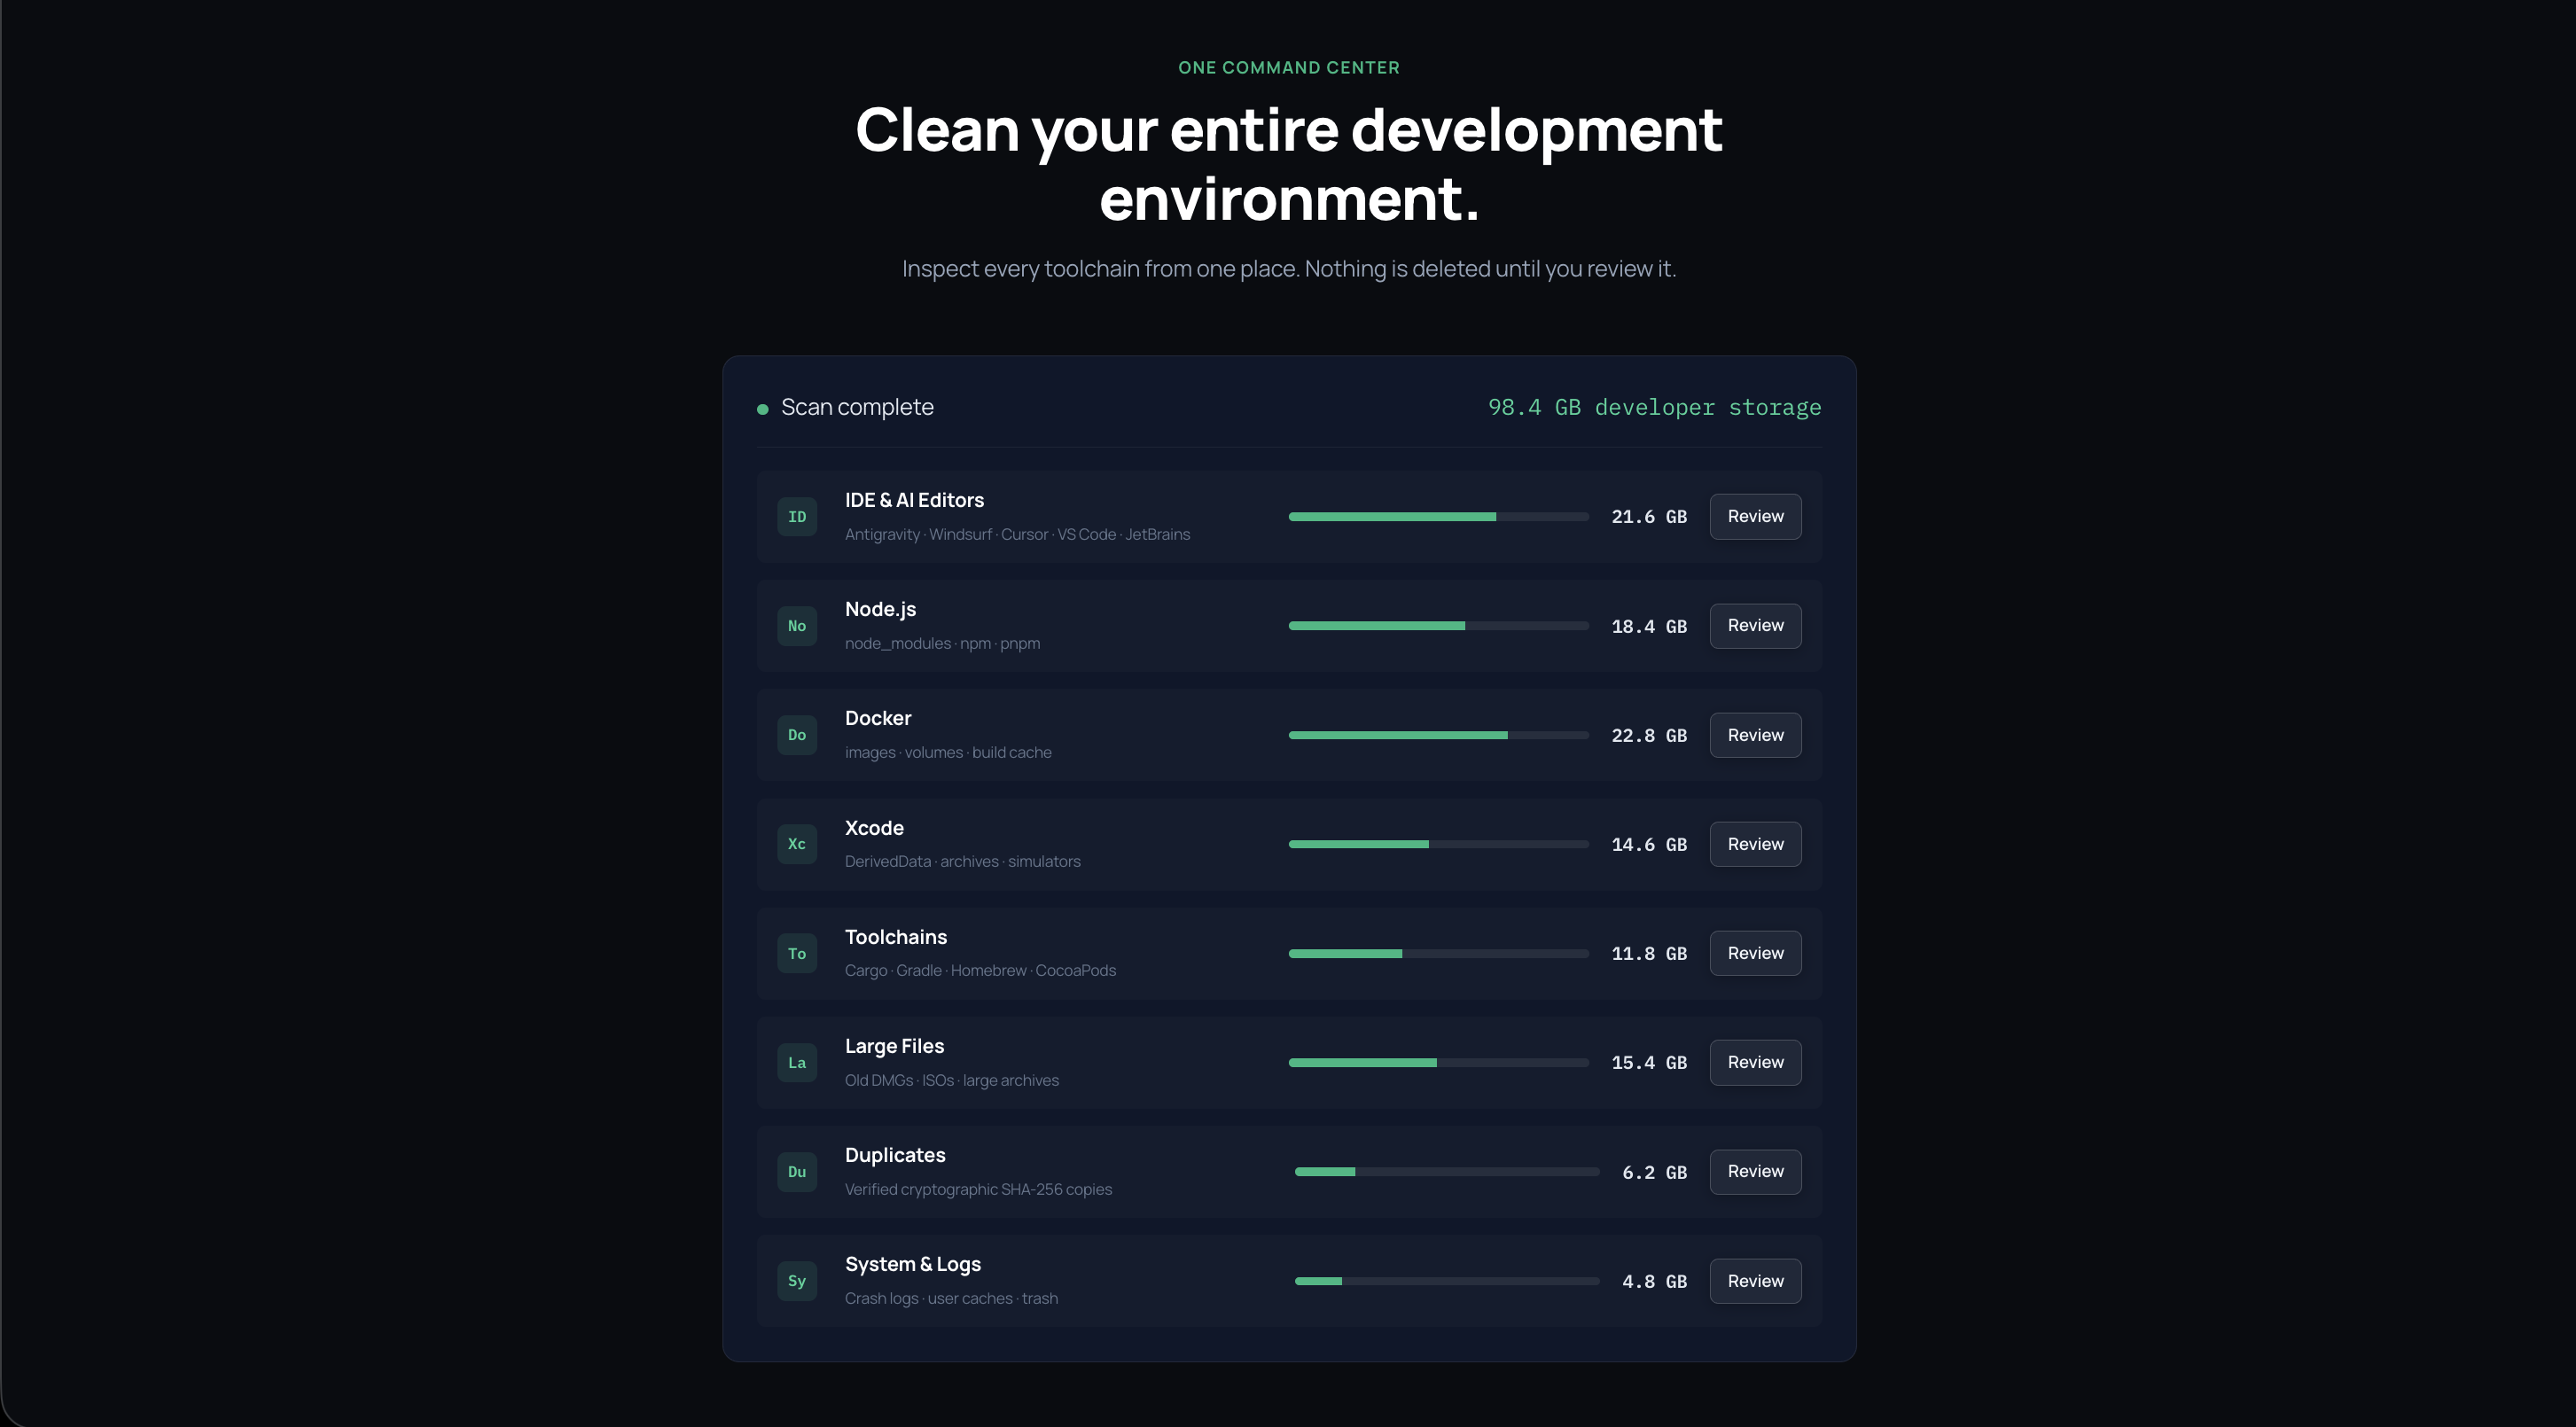This screenshot has height=1427, width=2576.
Task: Click the No badge icon for Node.js
Action: [797, 626]
